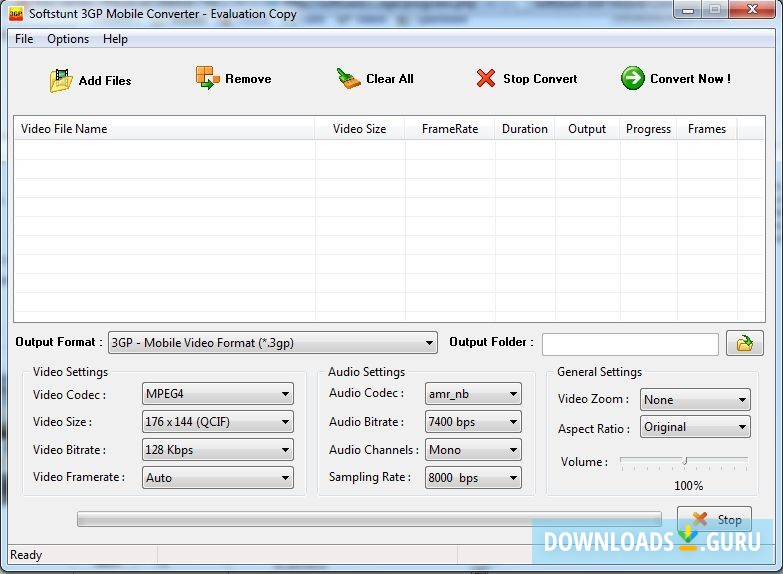Sort by the Video Size column header
This screenshot has height=574, width=783.
(360, 128)
